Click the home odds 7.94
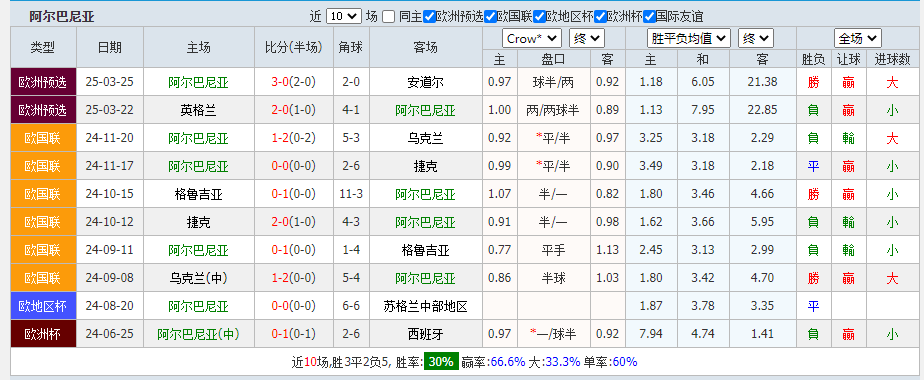 651,333
